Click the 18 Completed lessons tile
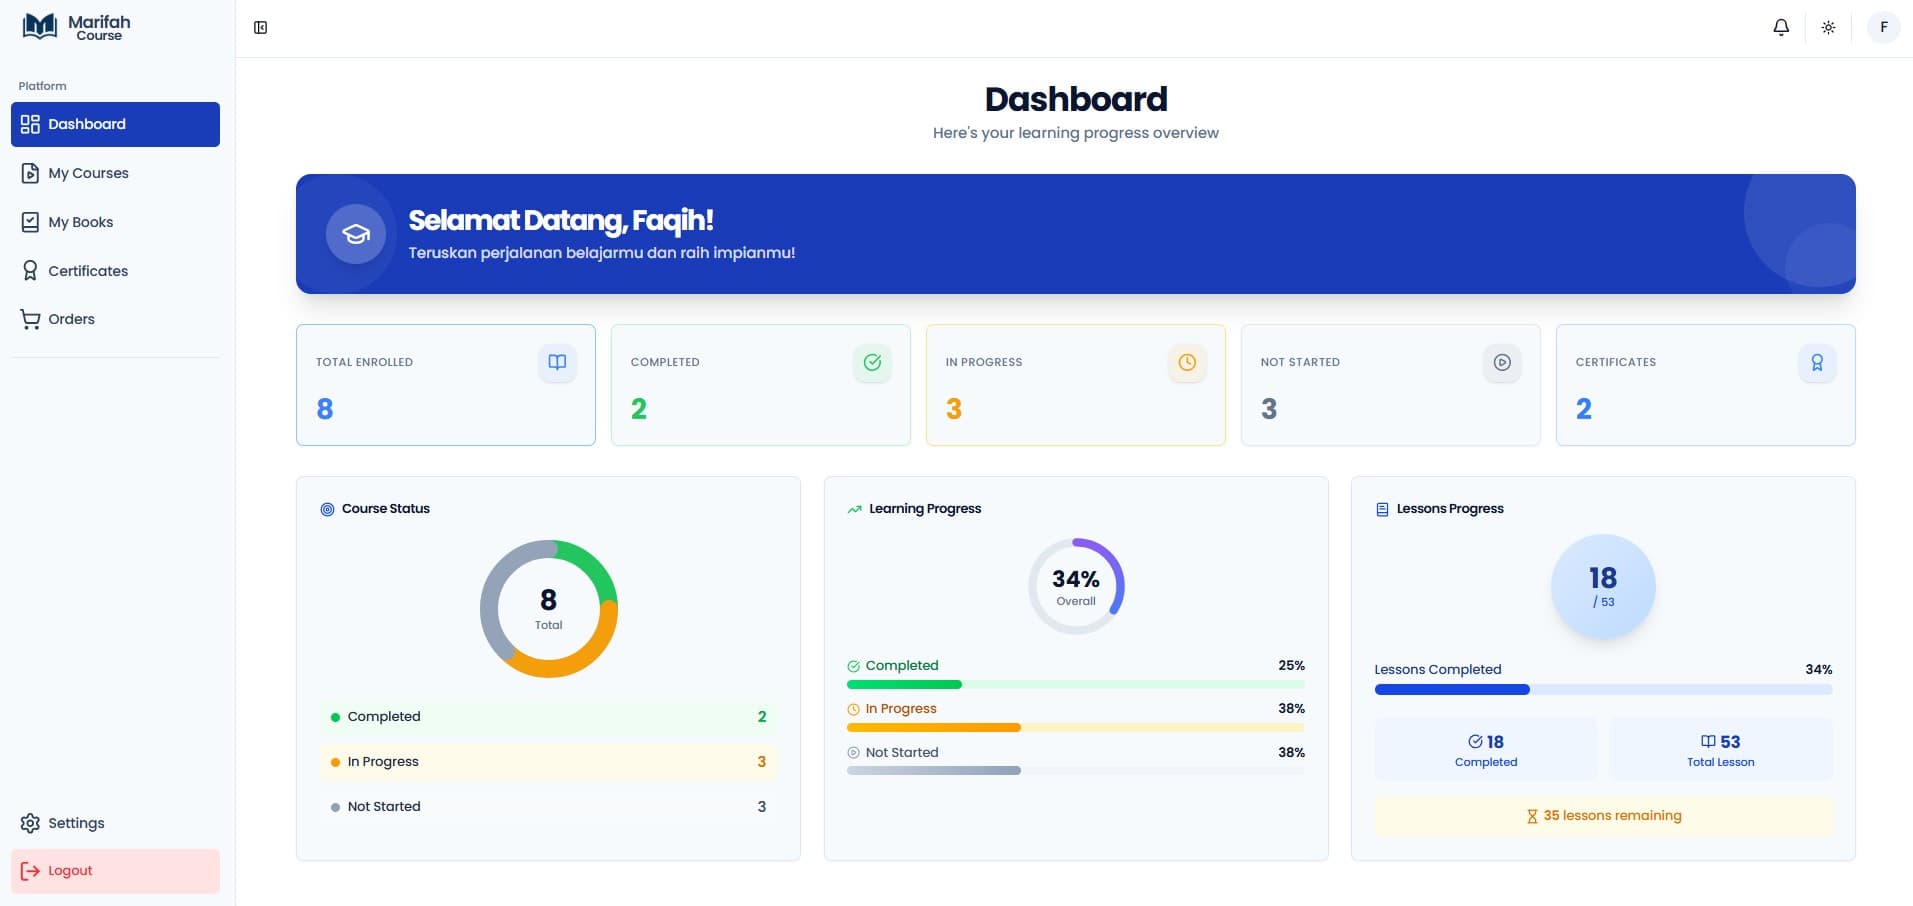 [x=1486, y=749]
